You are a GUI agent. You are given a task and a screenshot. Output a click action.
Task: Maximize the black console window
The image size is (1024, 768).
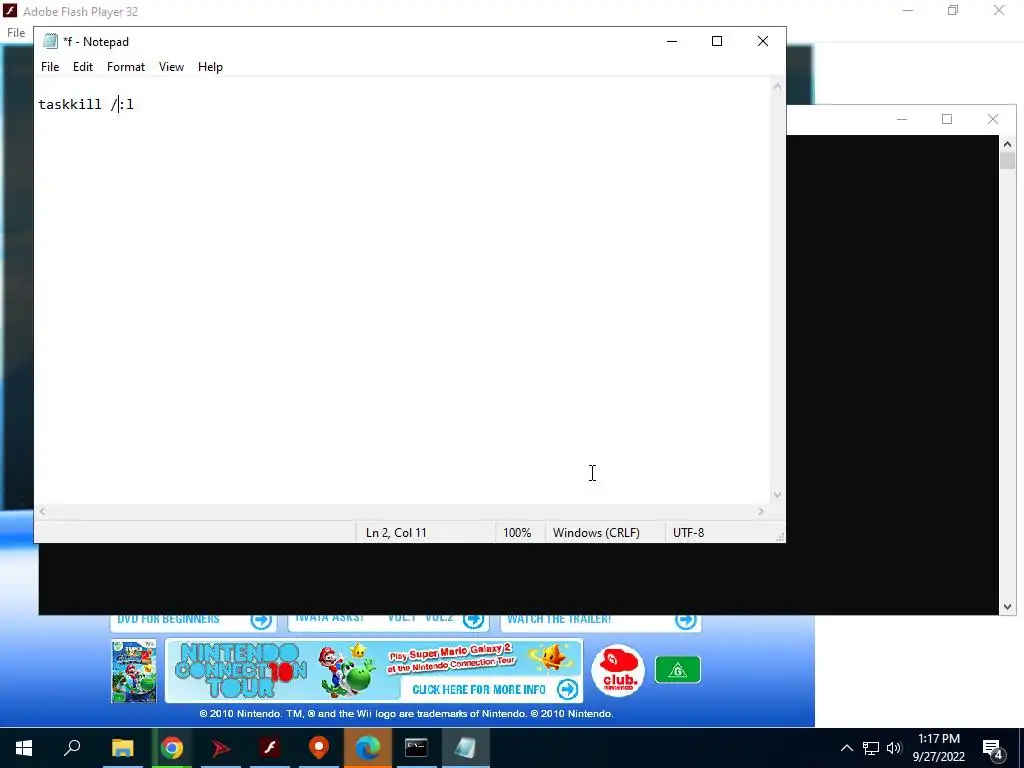click(x=947, y=119)
